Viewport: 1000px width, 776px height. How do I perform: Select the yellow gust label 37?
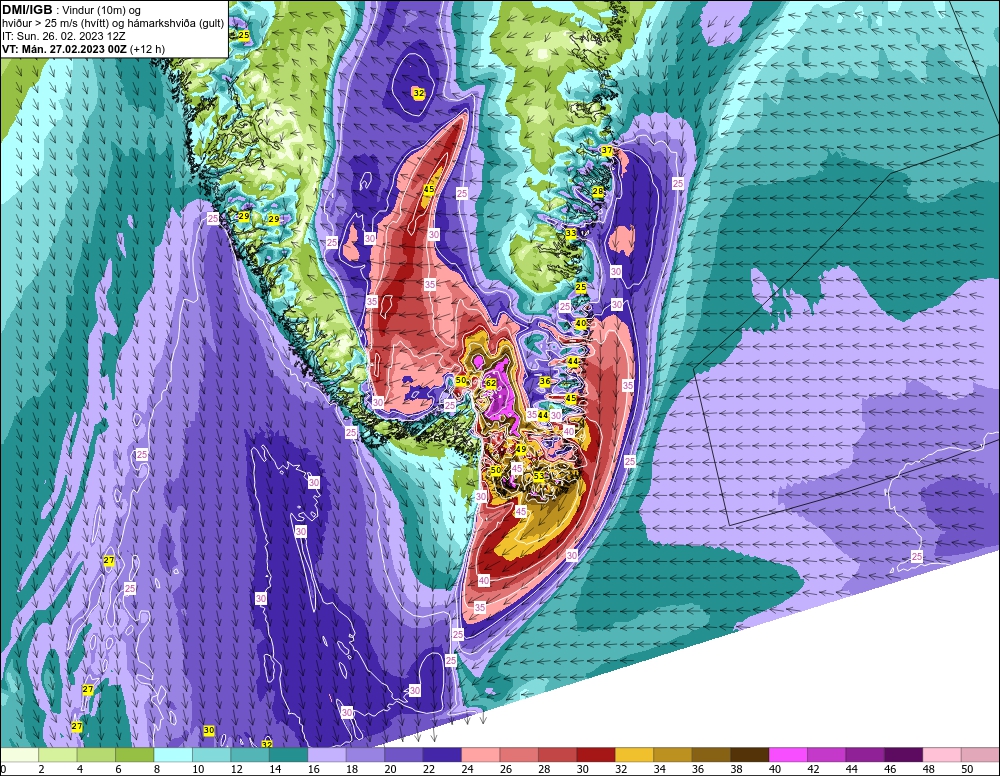coord(607,151)
